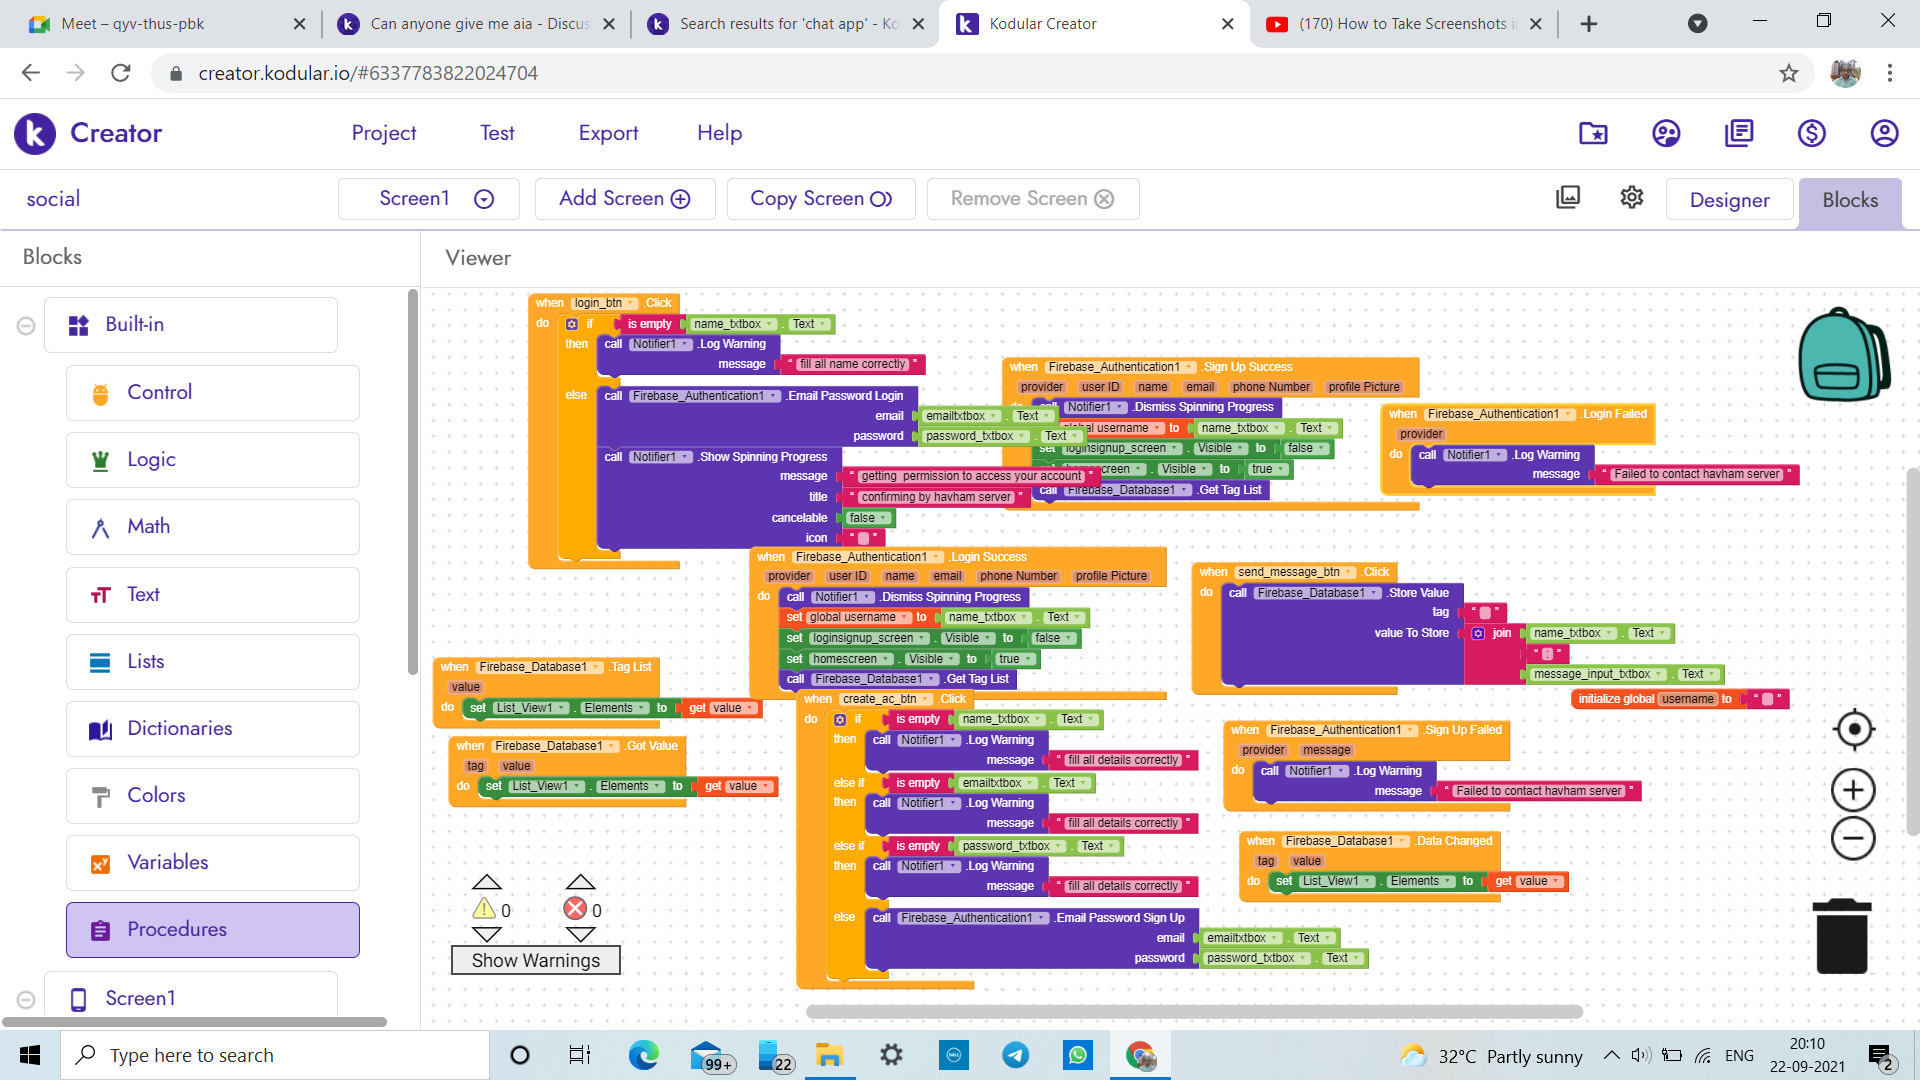Open Telegram from the taskbar
Image resolution: width=1920 pixels, height=1080 pixels.
click(1016, 1055)
